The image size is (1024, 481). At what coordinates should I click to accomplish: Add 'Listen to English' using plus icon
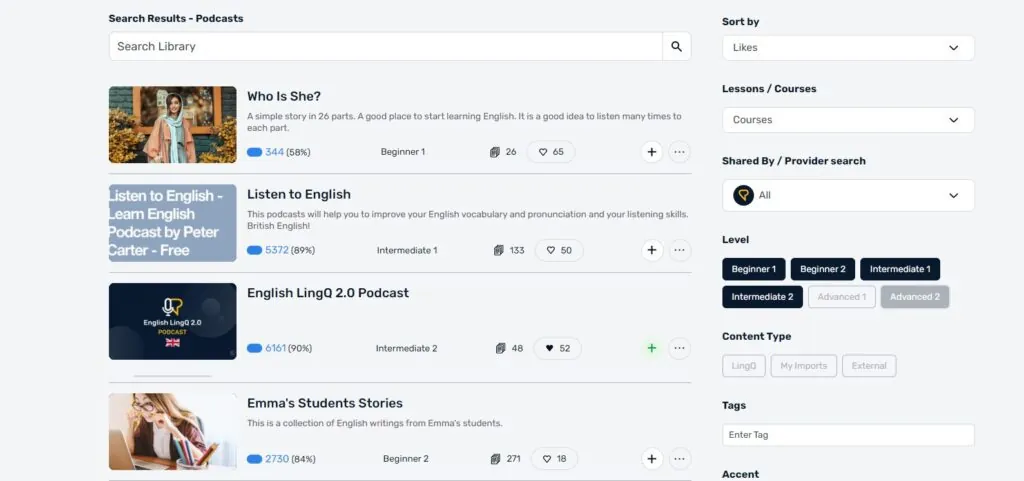[x=652, y=250]
